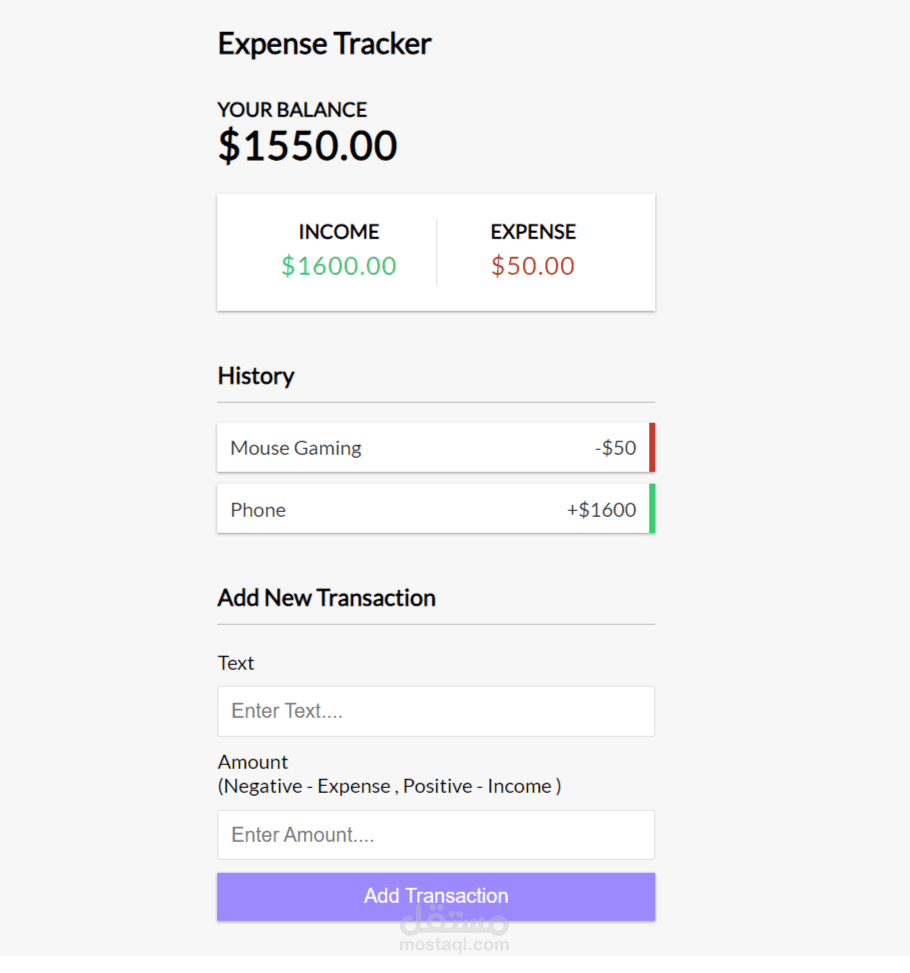Select the Phone transaction entry

(x=400, y=509)
